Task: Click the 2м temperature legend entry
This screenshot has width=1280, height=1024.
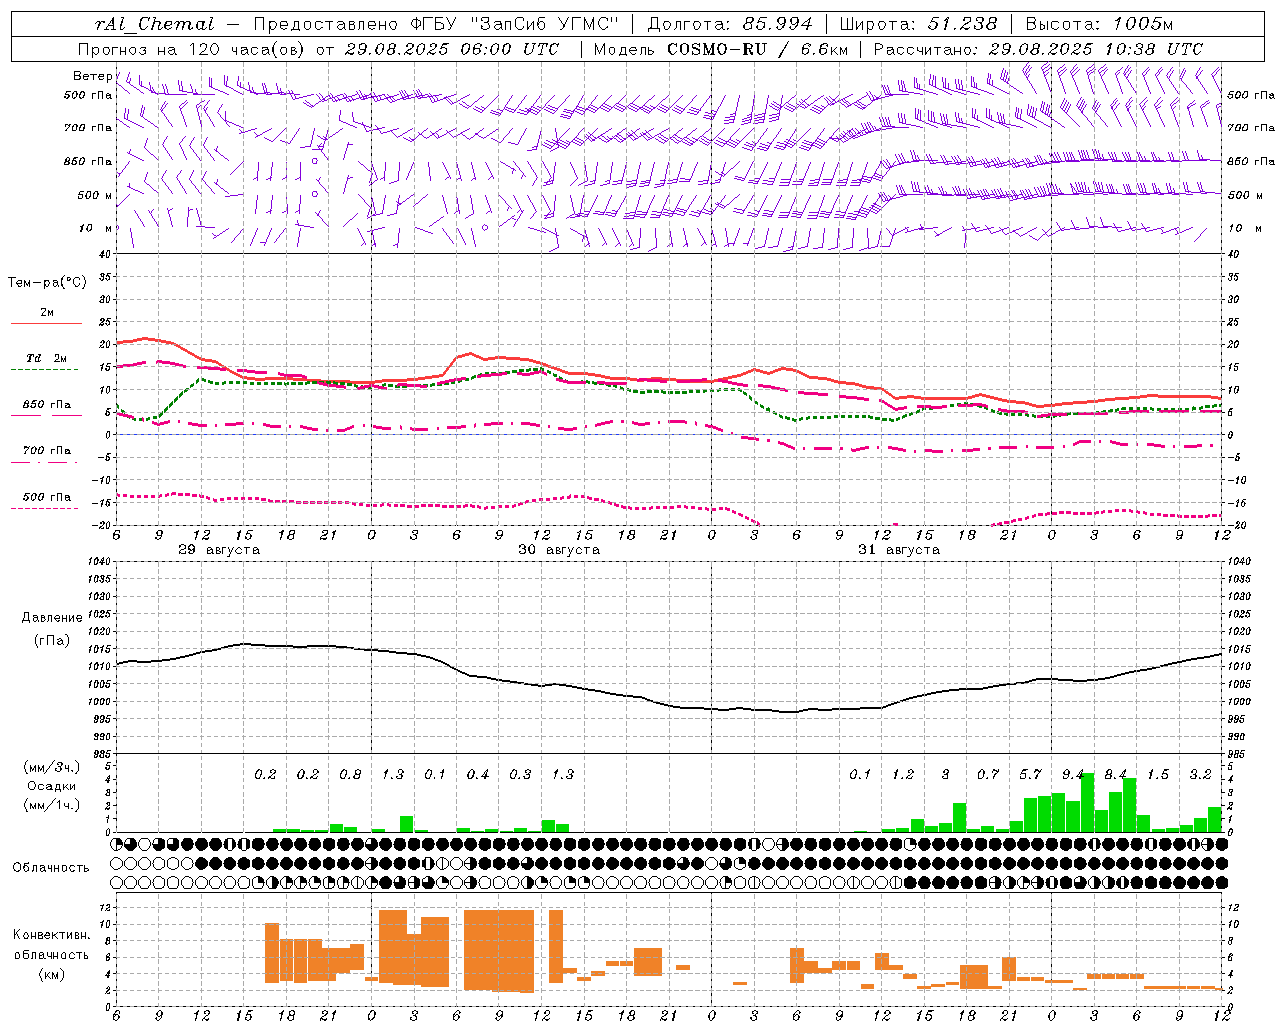Action: [47, 313]
